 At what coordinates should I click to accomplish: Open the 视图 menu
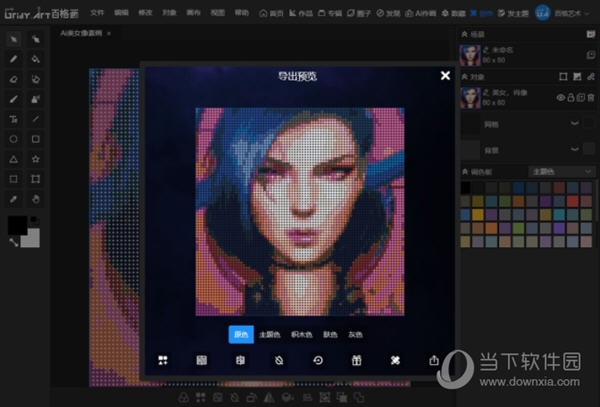pyautogui.click(x=217, y=13)
